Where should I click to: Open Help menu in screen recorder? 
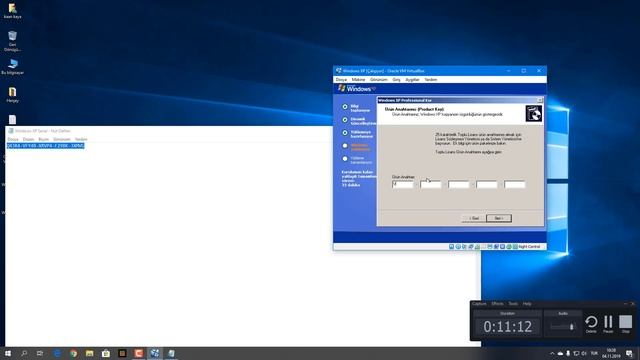[x=527, y=304]
